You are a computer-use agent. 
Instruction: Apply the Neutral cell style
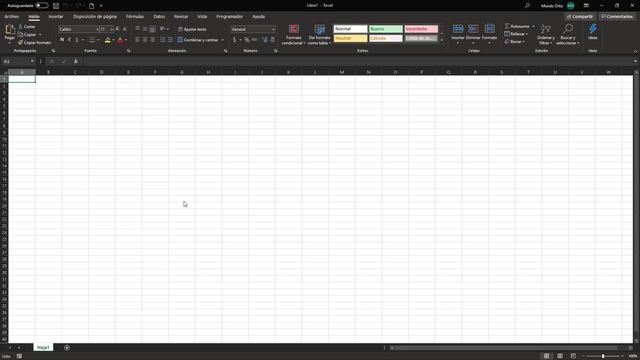(x=350, y=38)
